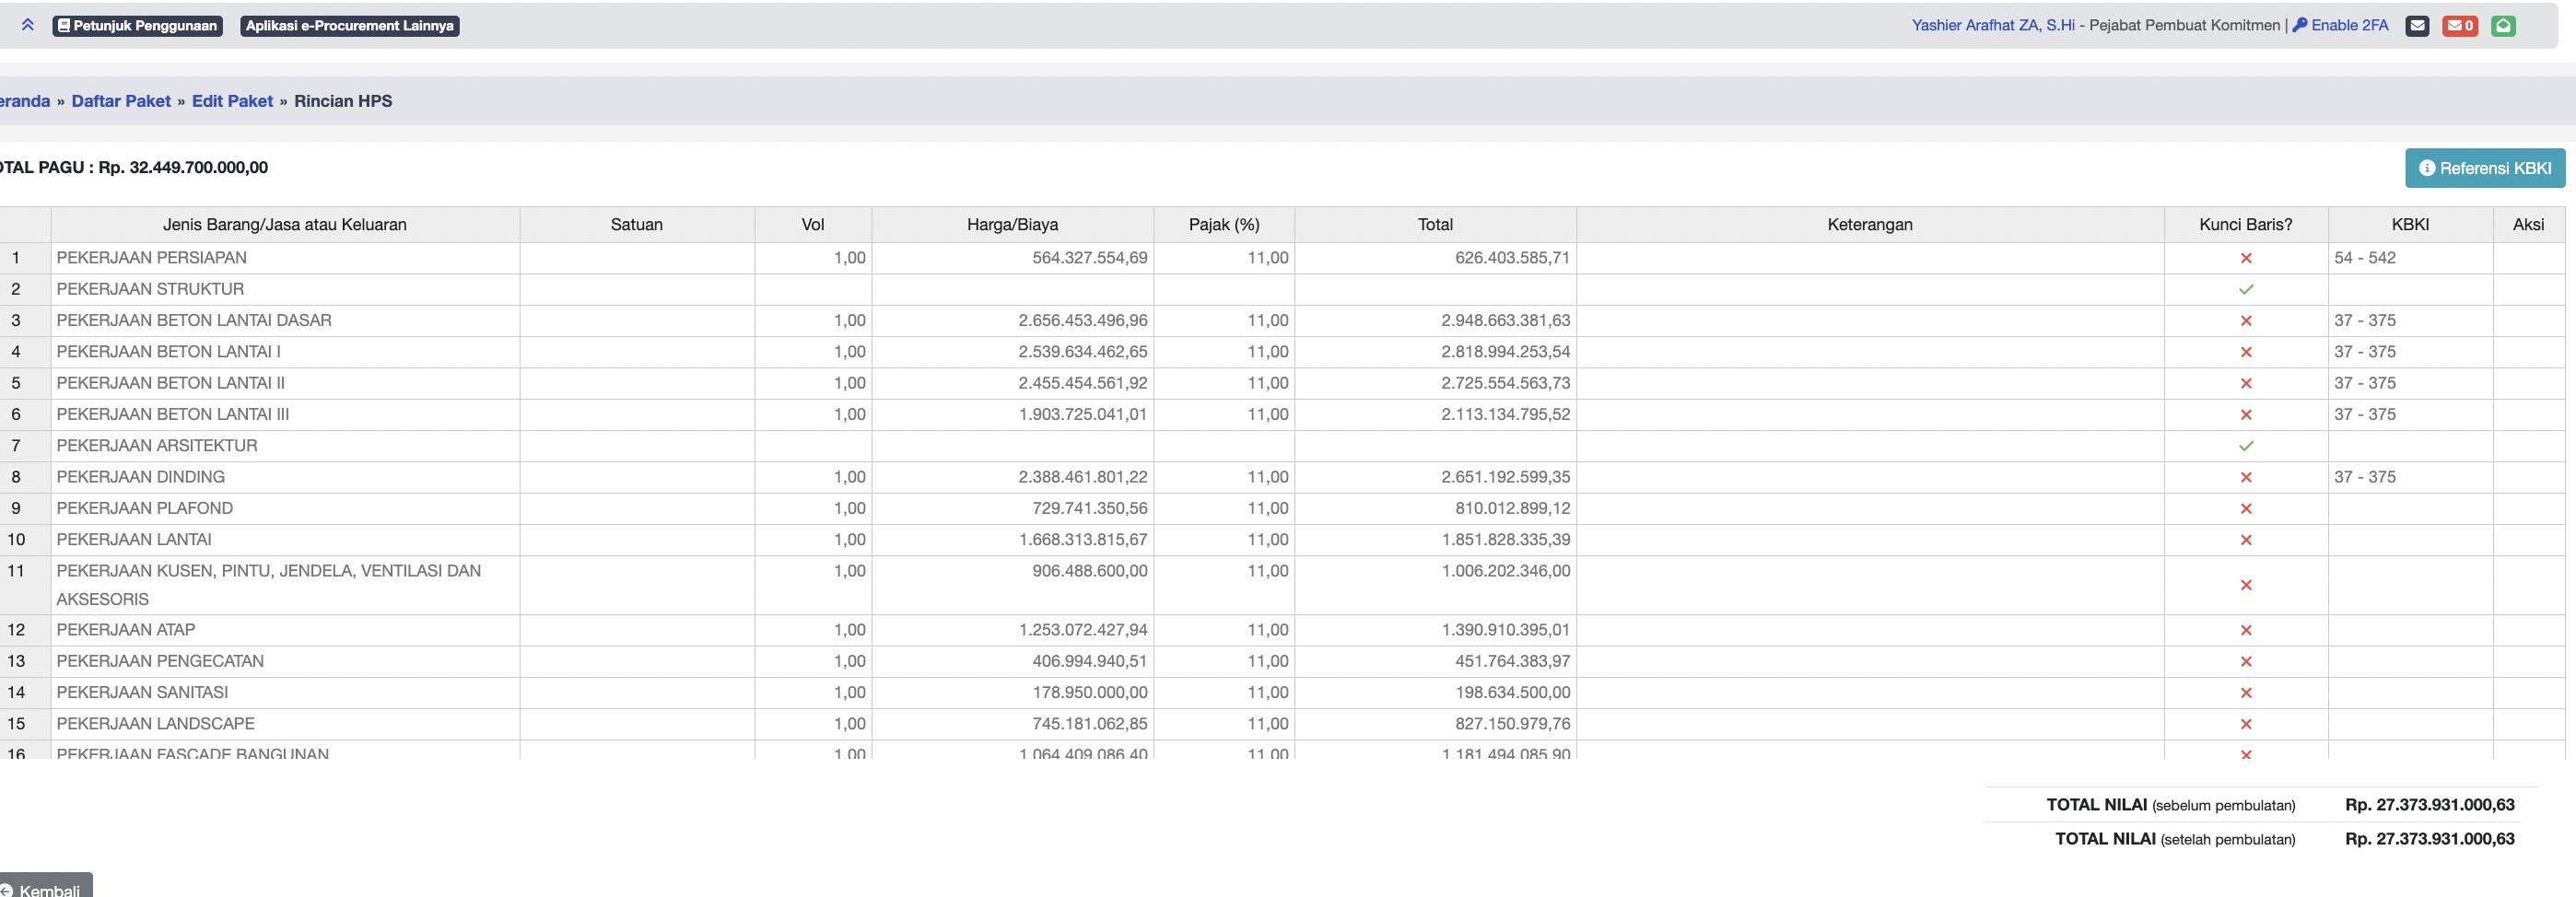Click the Enable 2FA key link
Image resolution: width=2576 pixels, height=897 pixels.
click(2340, 26)
